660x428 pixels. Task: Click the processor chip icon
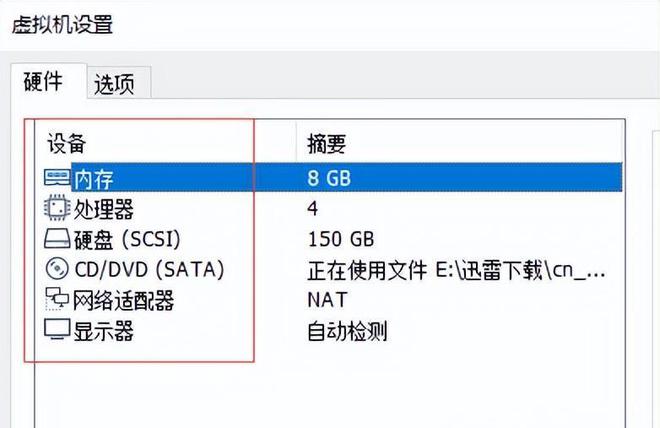click(x=58, y=210)
